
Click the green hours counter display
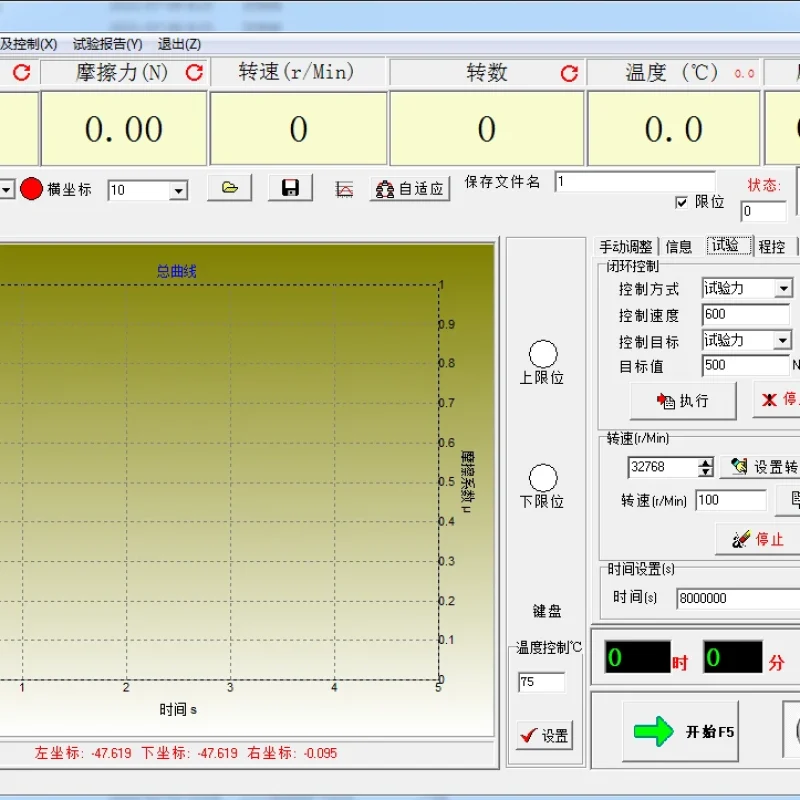pyautogui.click(x=637, y=657)
